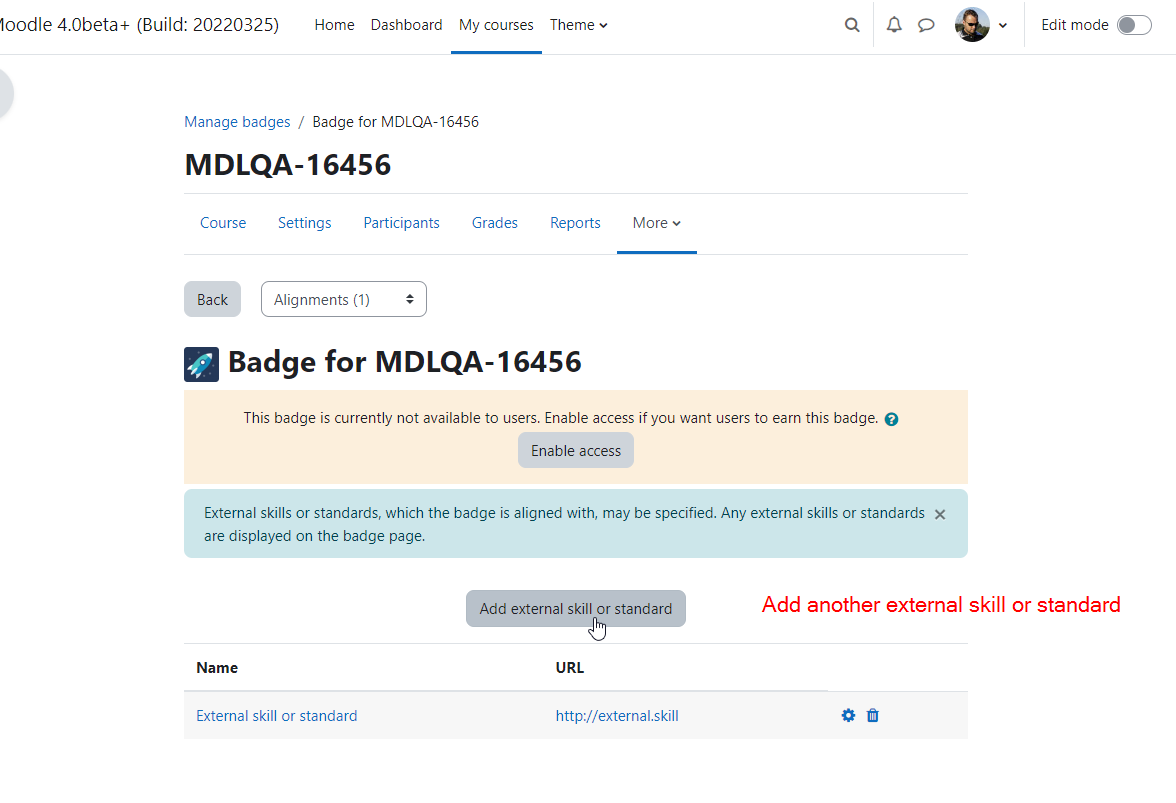Screen dimensions: 1176x803
Task: Open the notifications bell
Action: (x=894, y=25)
